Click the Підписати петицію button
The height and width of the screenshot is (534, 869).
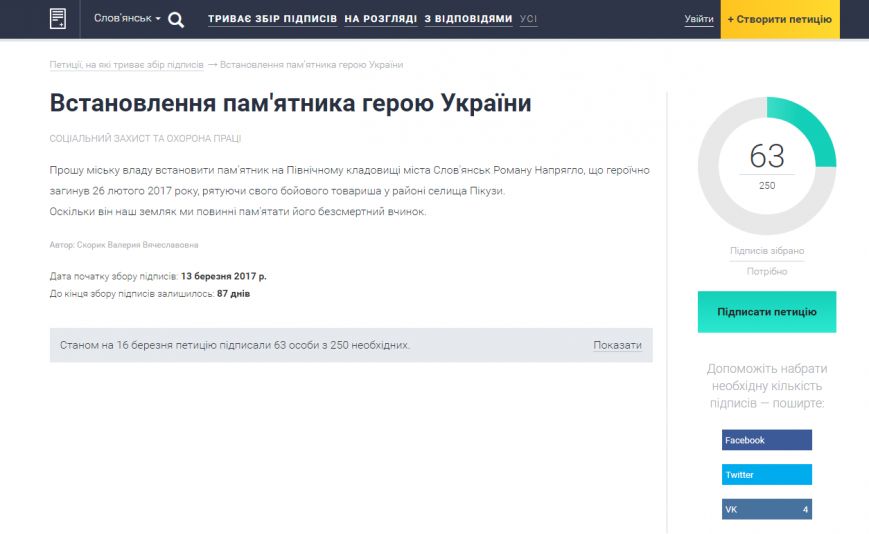766,312
